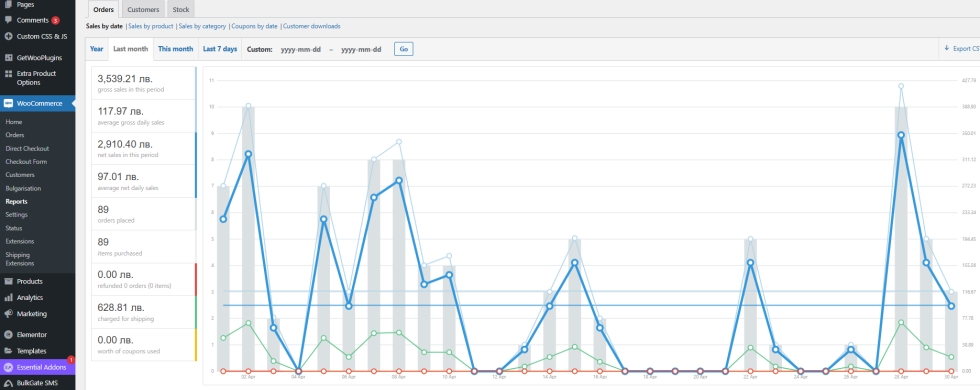Click the Go button

click(403, 49)
